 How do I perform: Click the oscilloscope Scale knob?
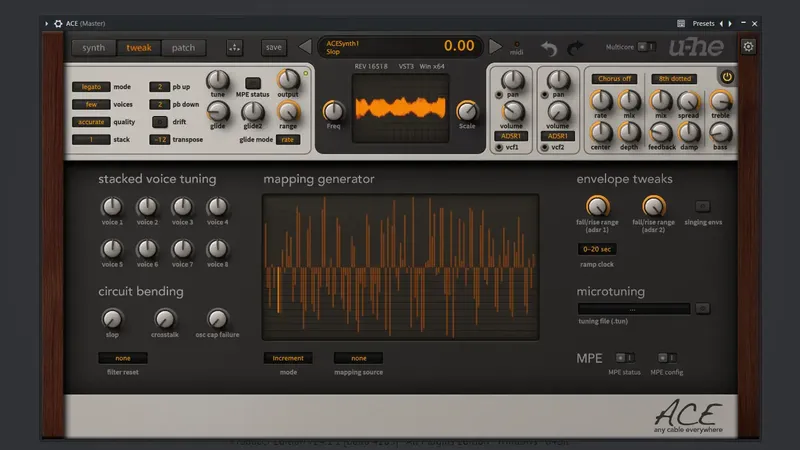pyautogui.click(x=466, y=111)
